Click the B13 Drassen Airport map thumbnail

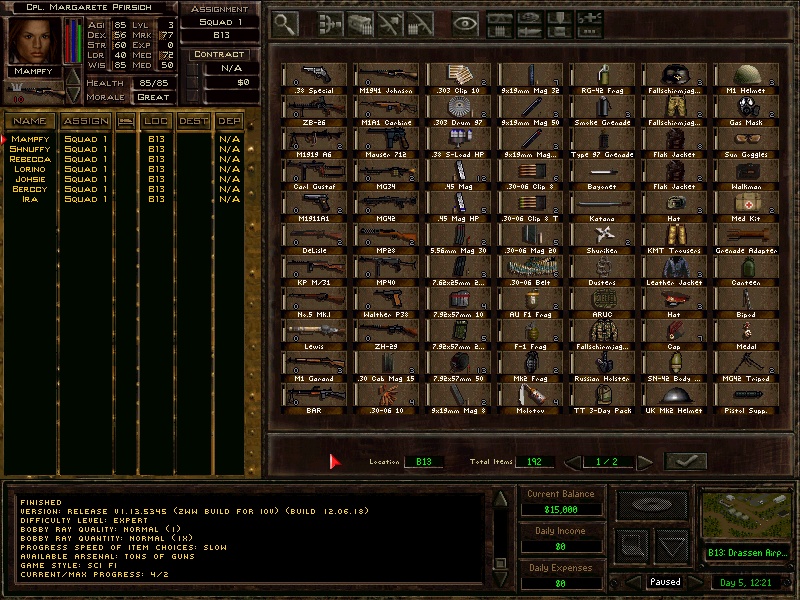[747, 515]
